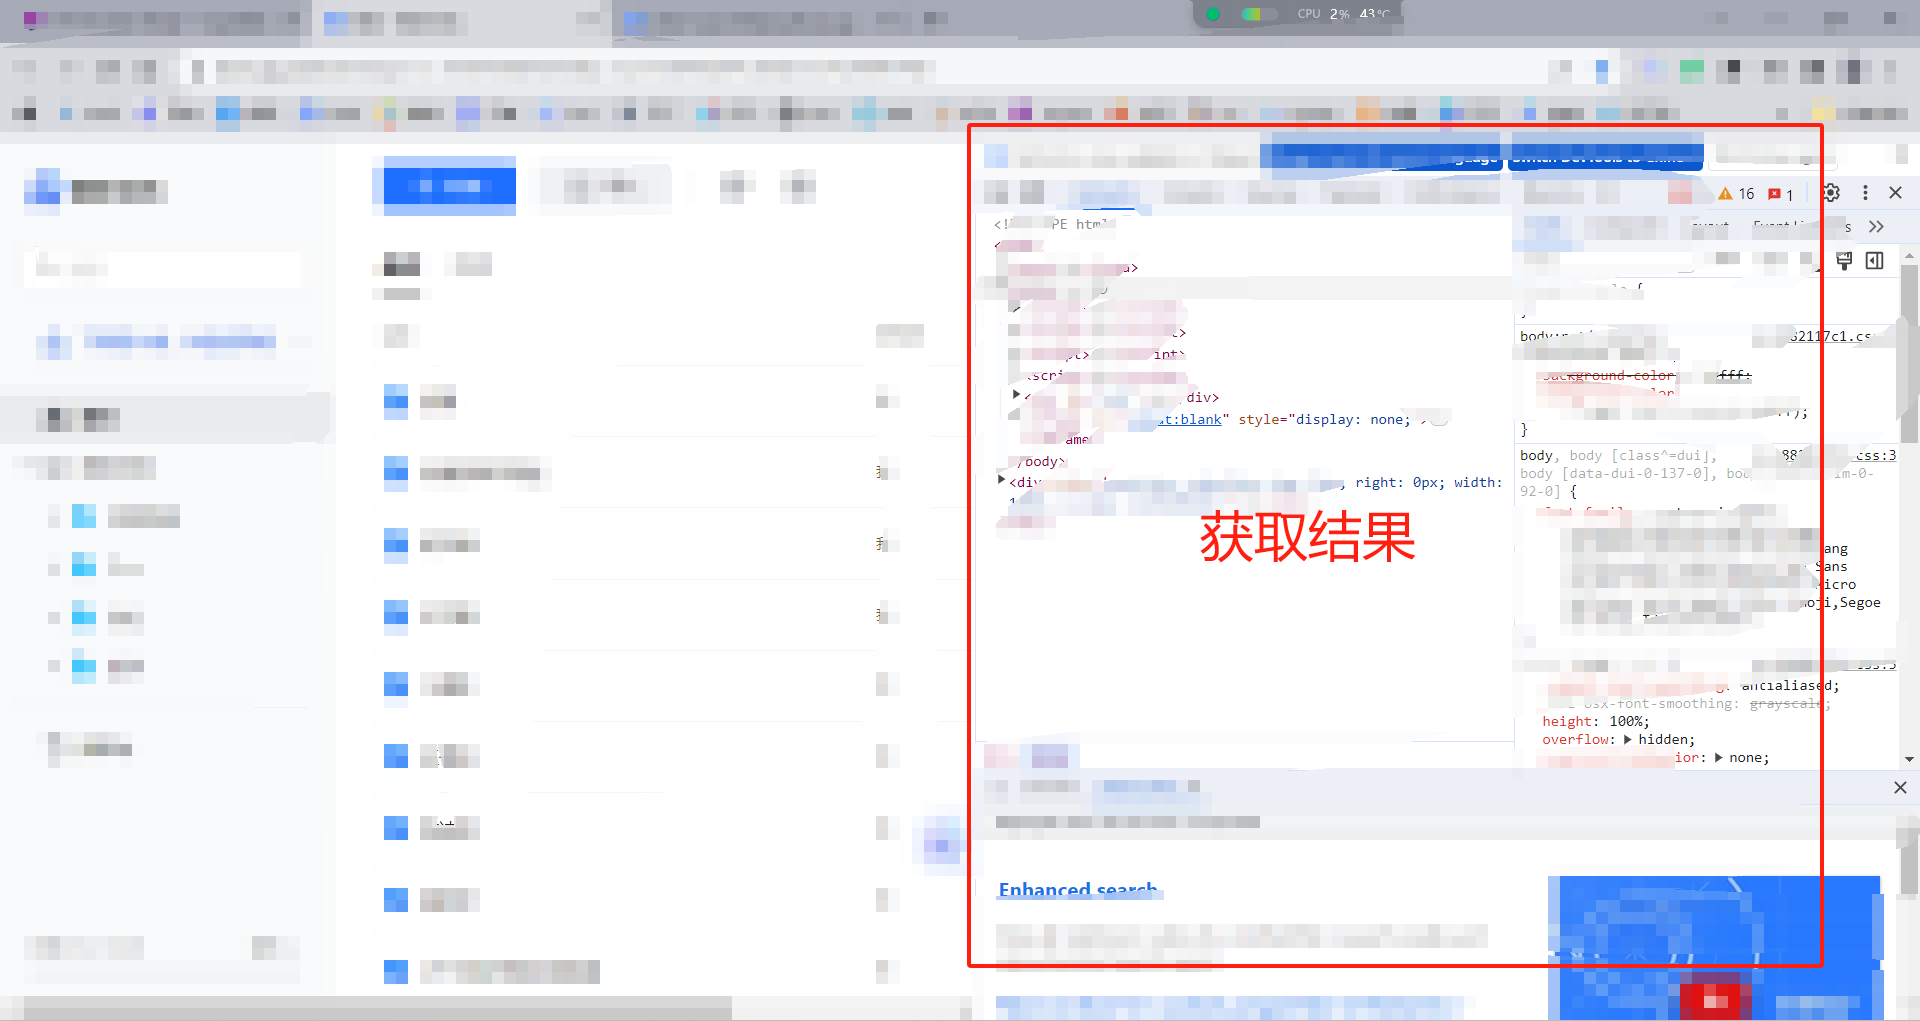Image resolution: width=1920 pixels, height=1021 pixels.
Task: Toggle the computed styles sidebar icon
Action: (x=1875, y=261)
